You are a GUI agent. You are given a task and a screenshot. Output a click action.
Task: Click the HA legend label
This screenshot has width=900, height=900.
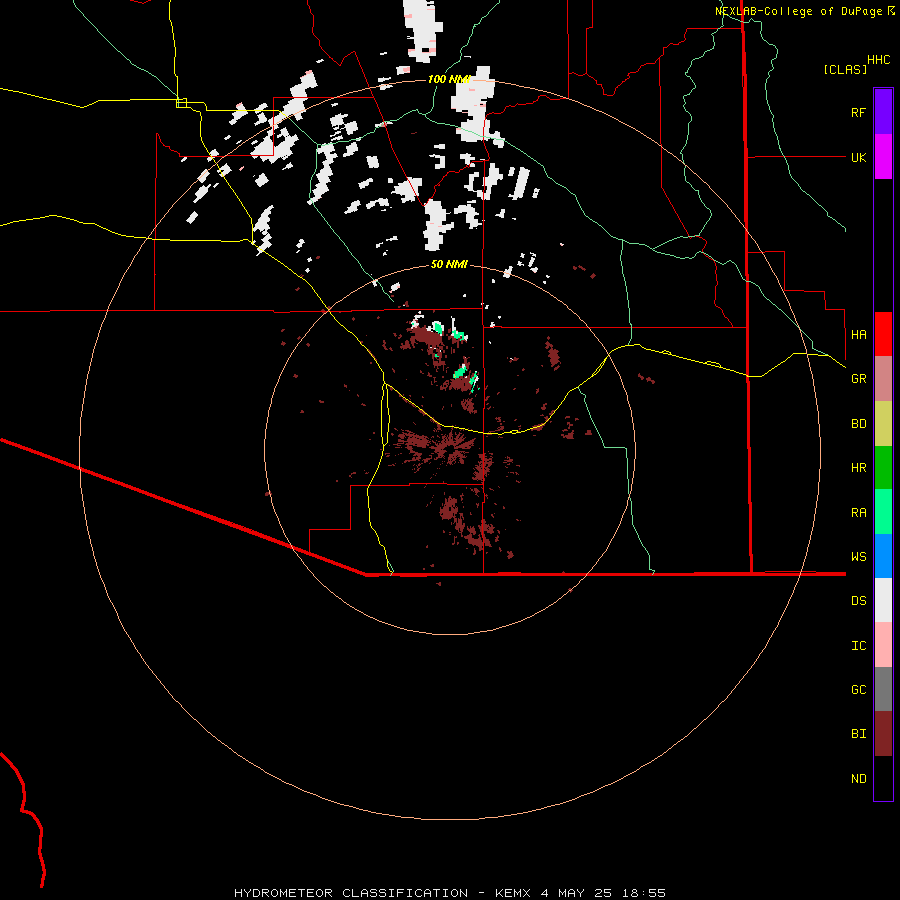click(858, 335)
